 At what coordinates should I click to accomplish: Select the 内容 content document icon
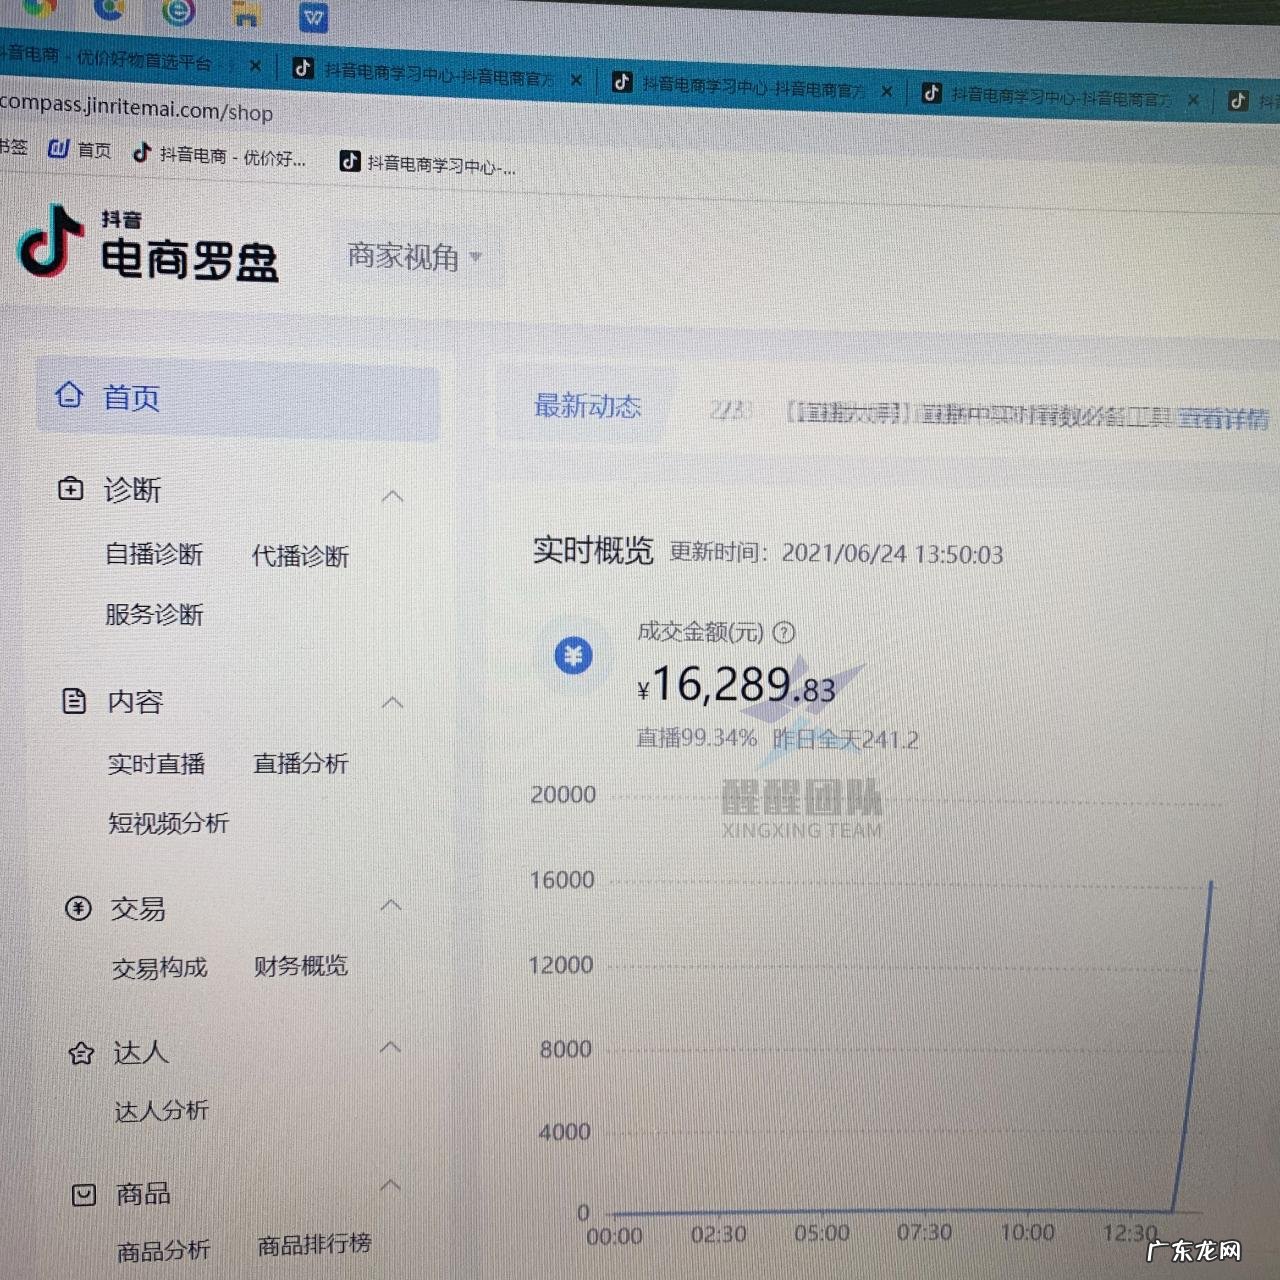point(75,701)
